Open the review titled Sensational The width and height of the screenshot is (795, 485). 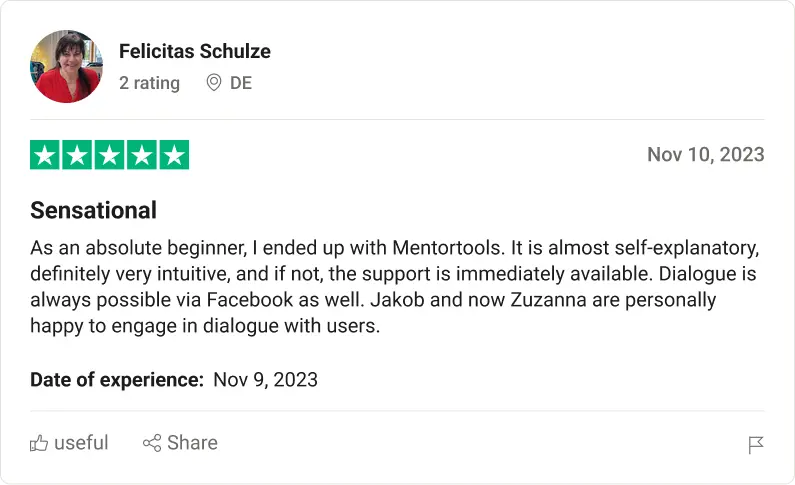point(94,210)
